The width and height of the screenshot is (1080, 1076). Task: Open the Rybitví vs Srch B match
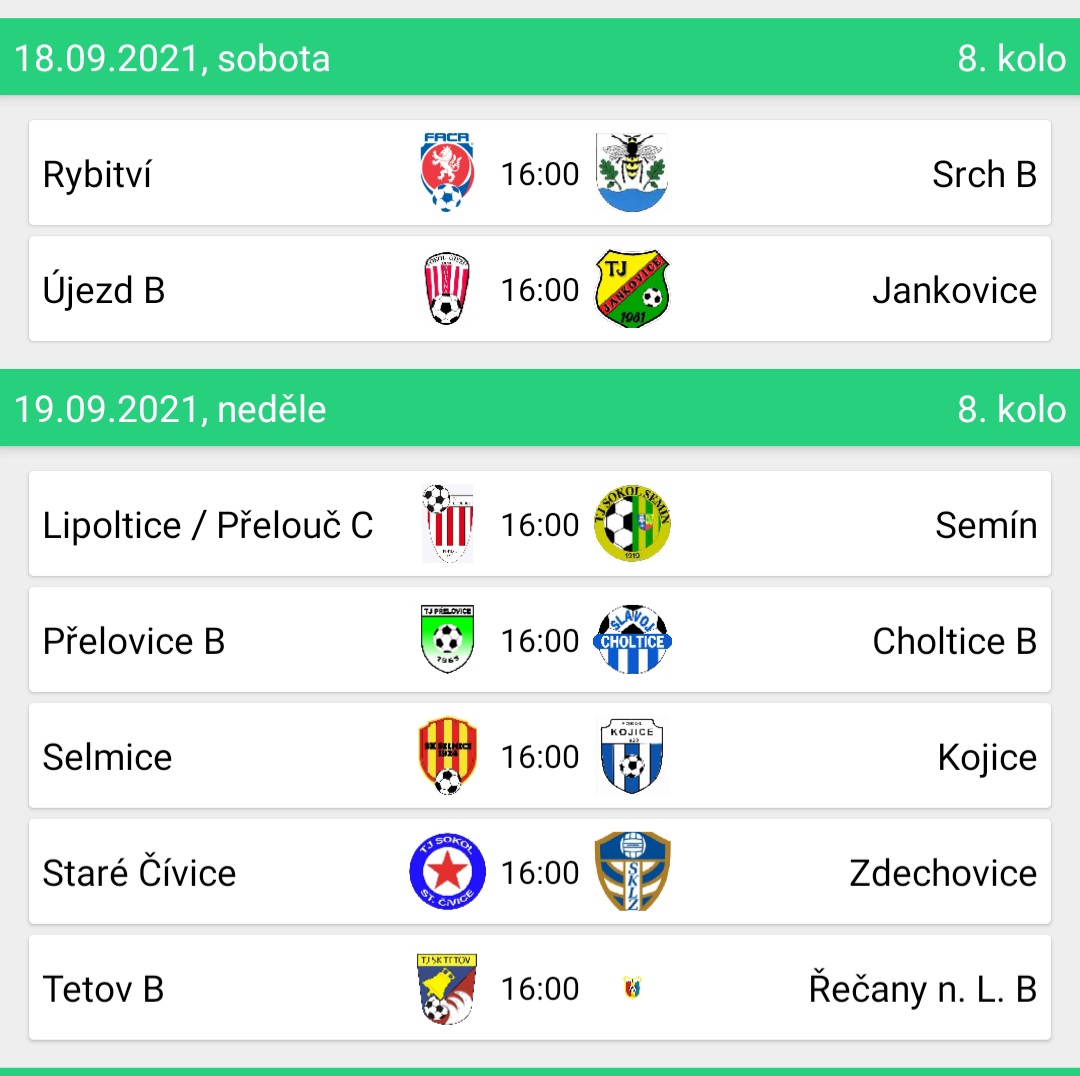540,172
